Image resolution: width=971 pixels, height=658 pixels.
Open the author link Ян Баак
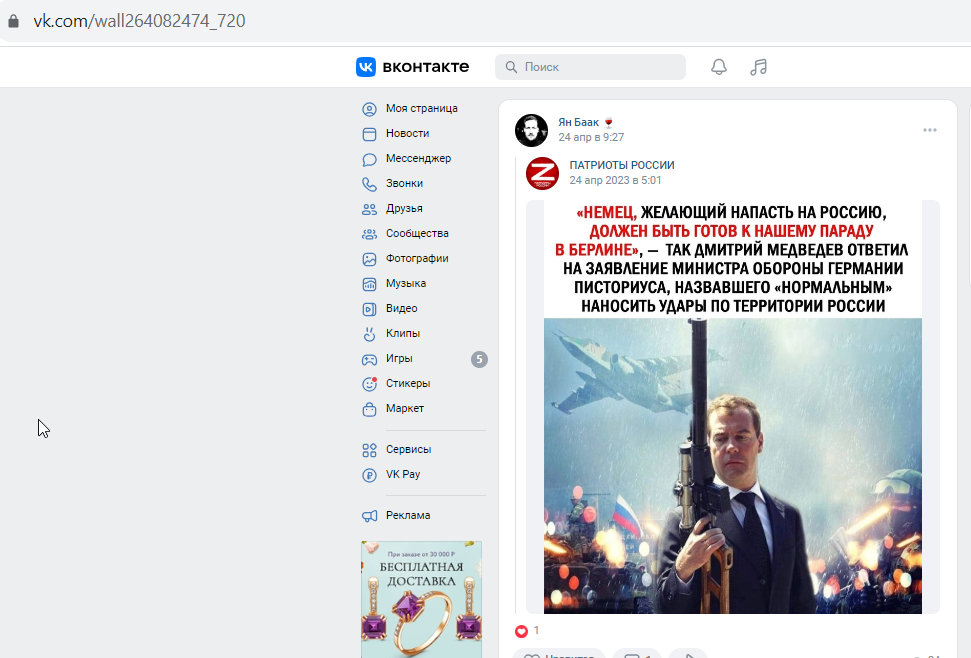(578, 123)
